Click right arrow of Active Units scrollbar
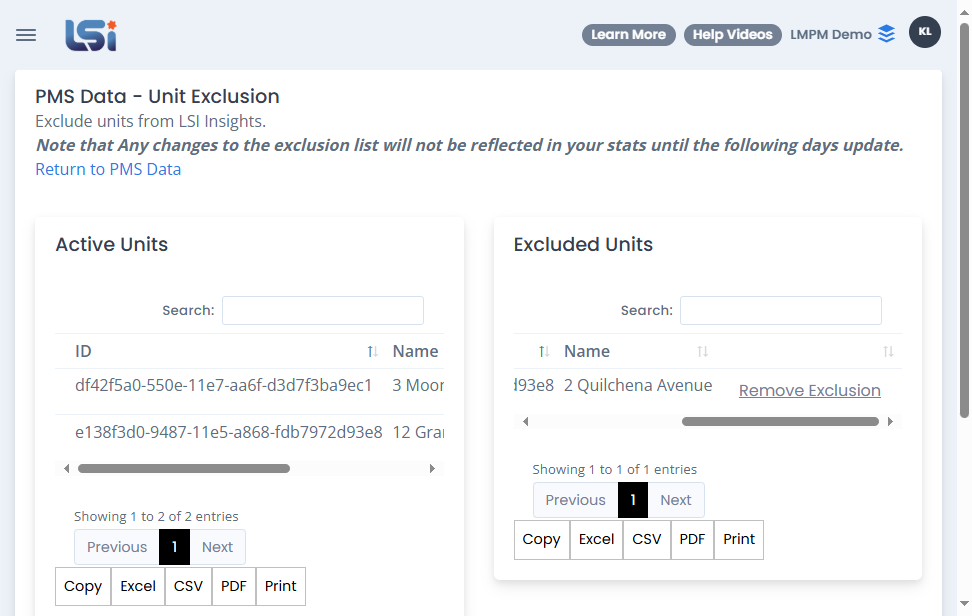The image size is (972, 616). click(432, 469)
